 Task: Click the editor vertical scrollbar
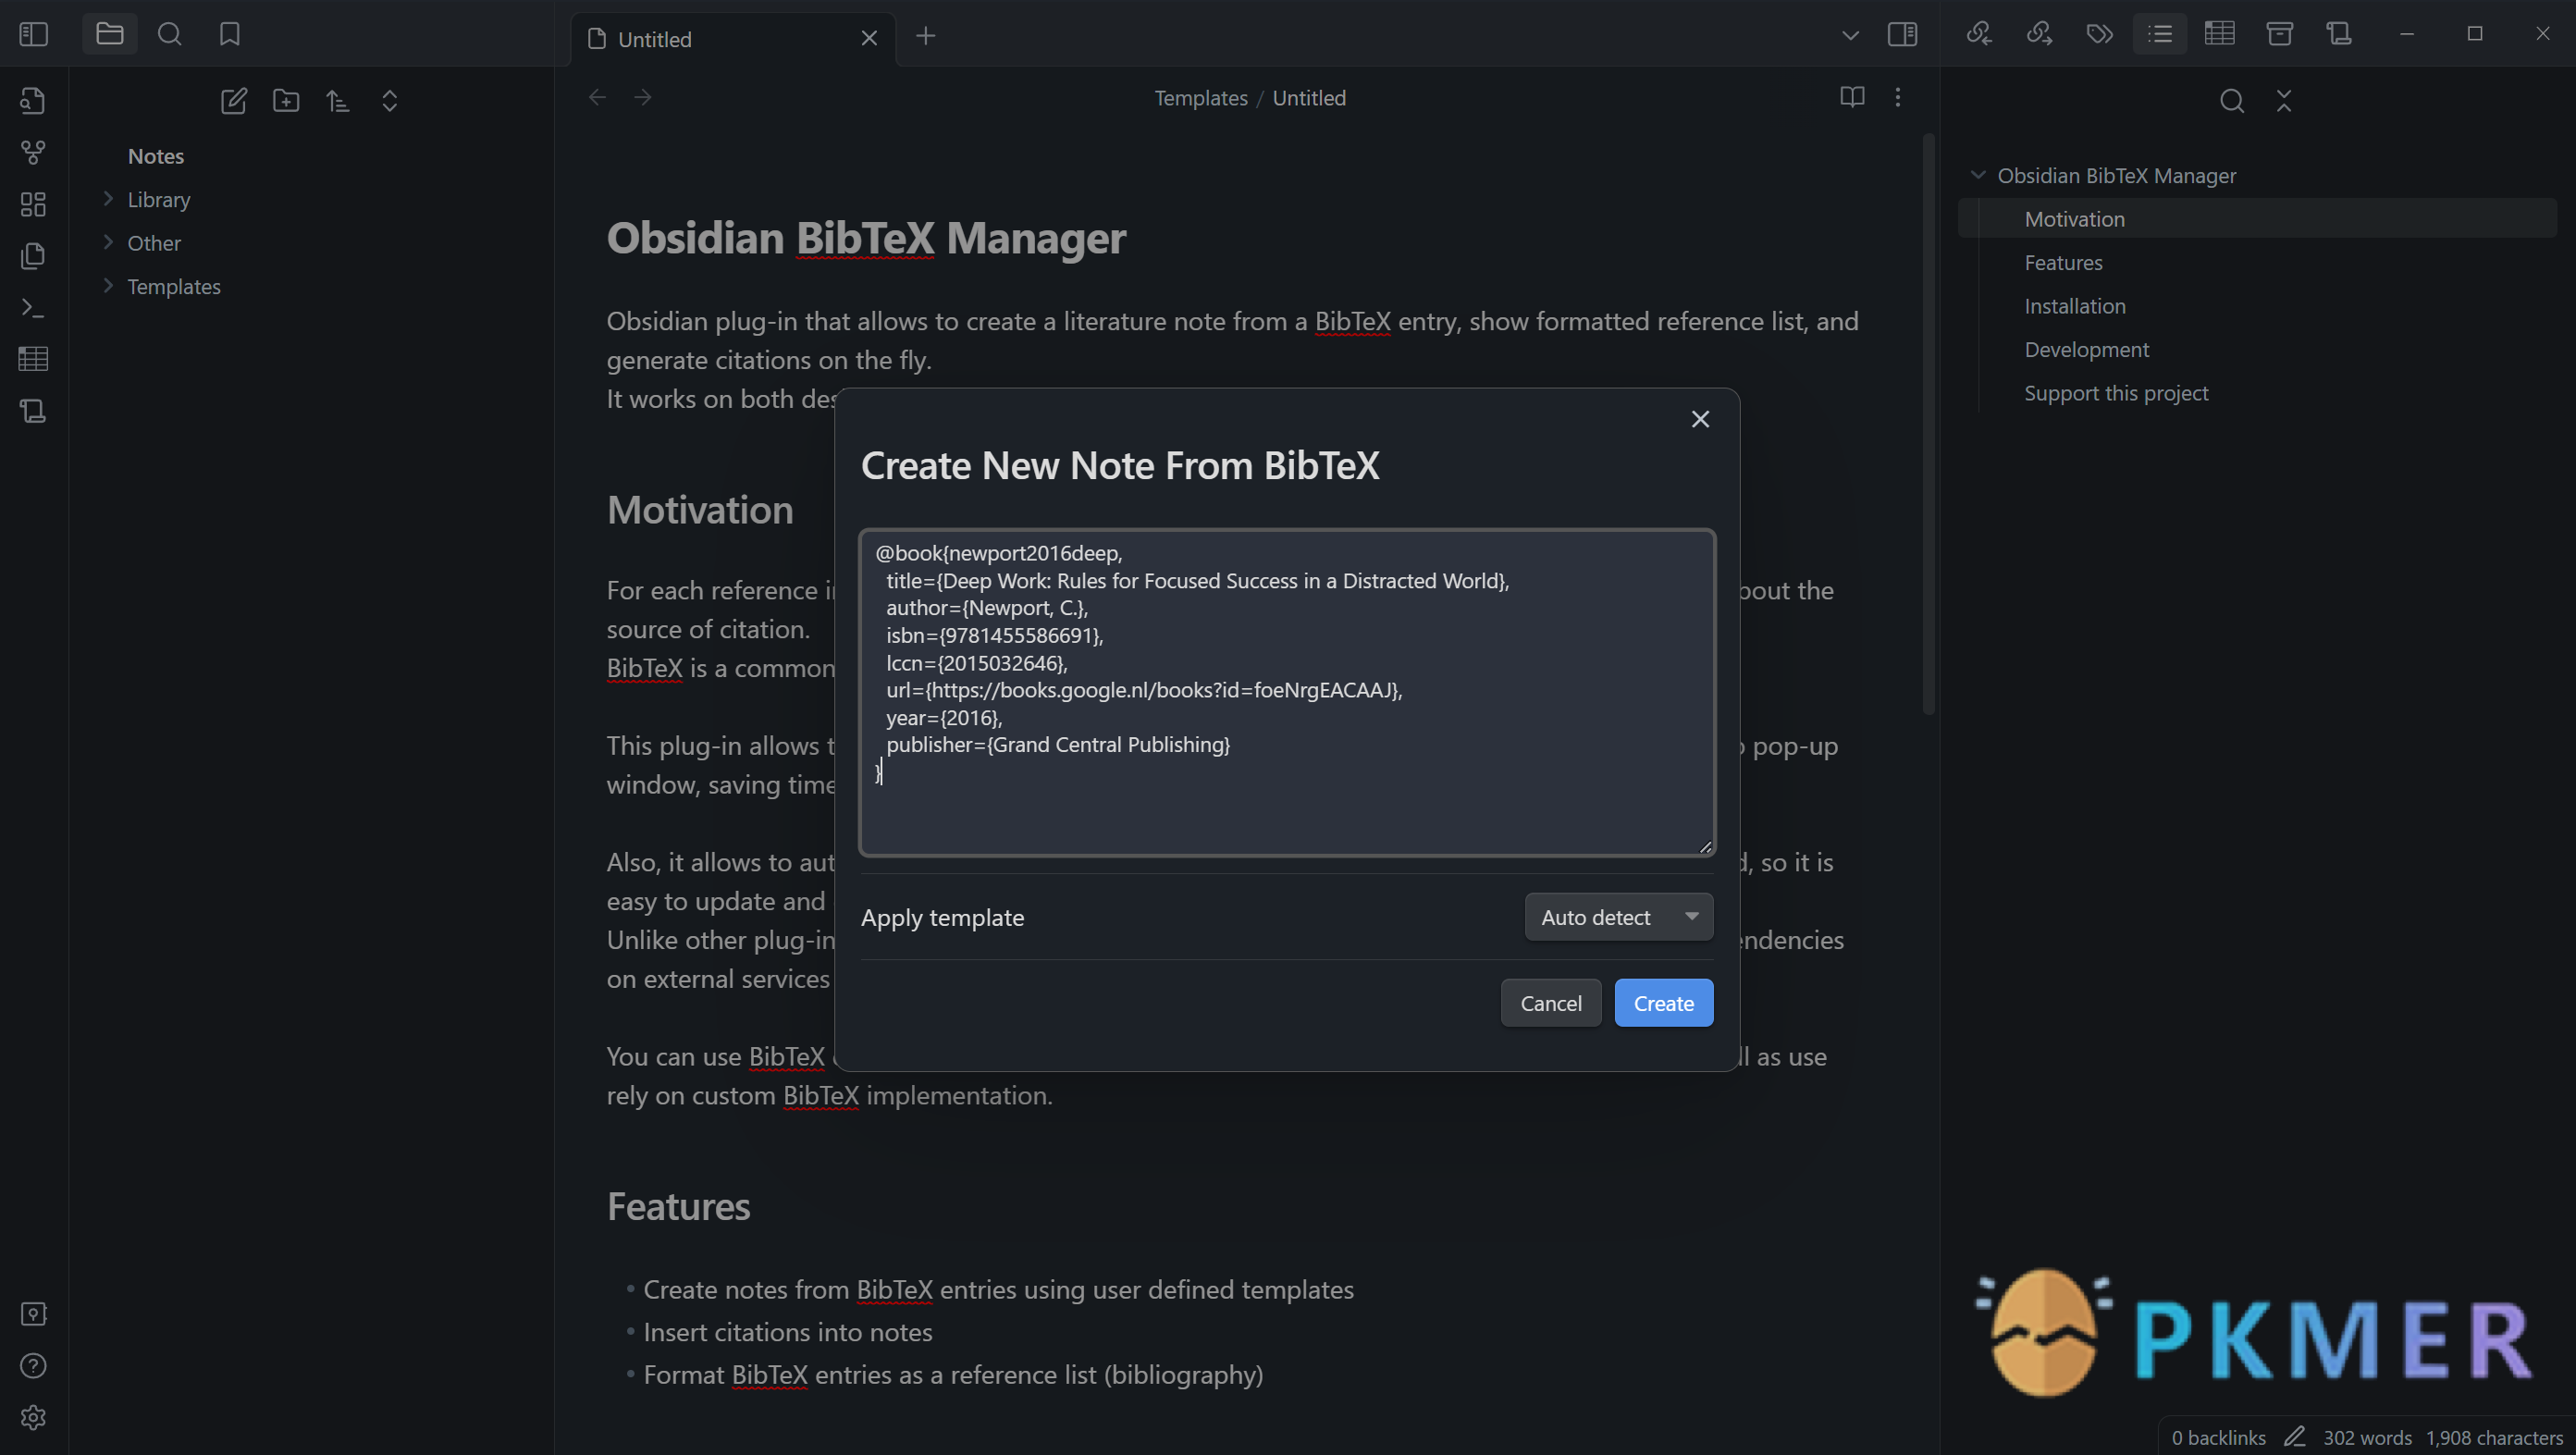click(x=1928, y=425)
